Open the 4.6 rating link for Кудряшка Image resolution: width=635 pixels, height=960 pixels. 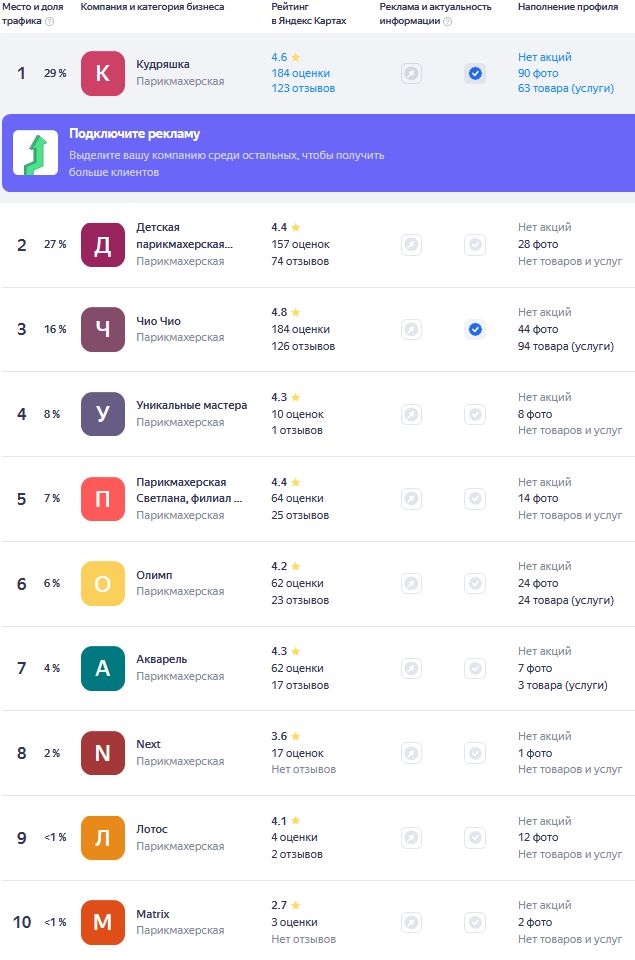pos(285,57)
